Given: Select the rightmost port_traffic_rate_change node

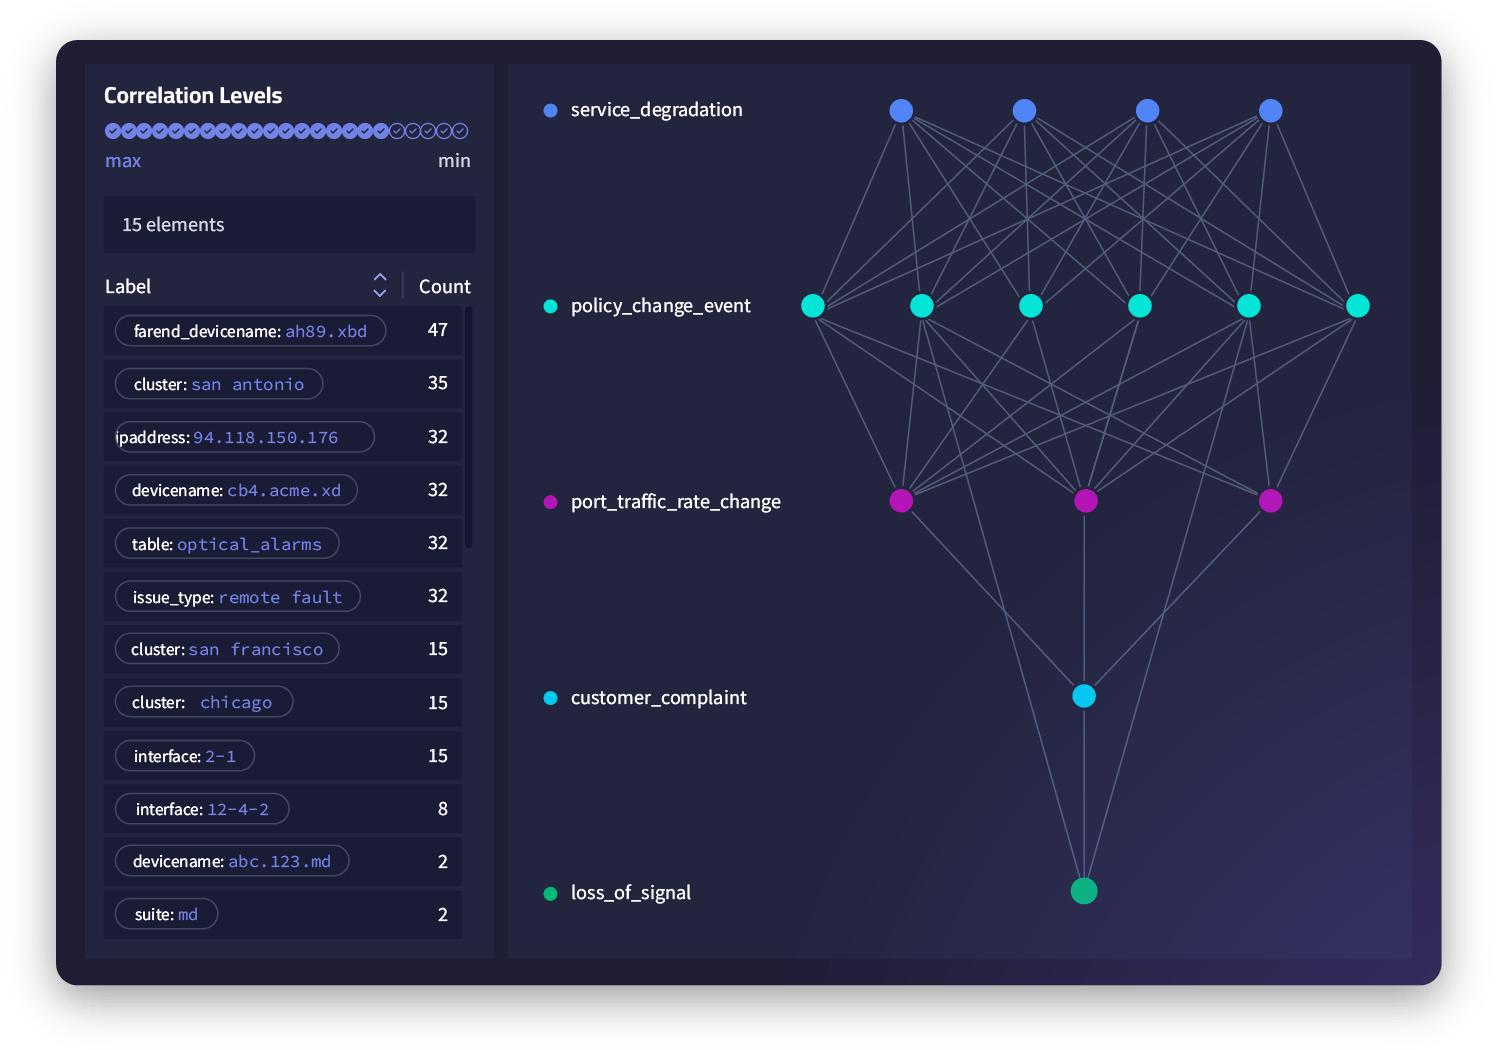Looking at the screenshot, I should 1271,500.
